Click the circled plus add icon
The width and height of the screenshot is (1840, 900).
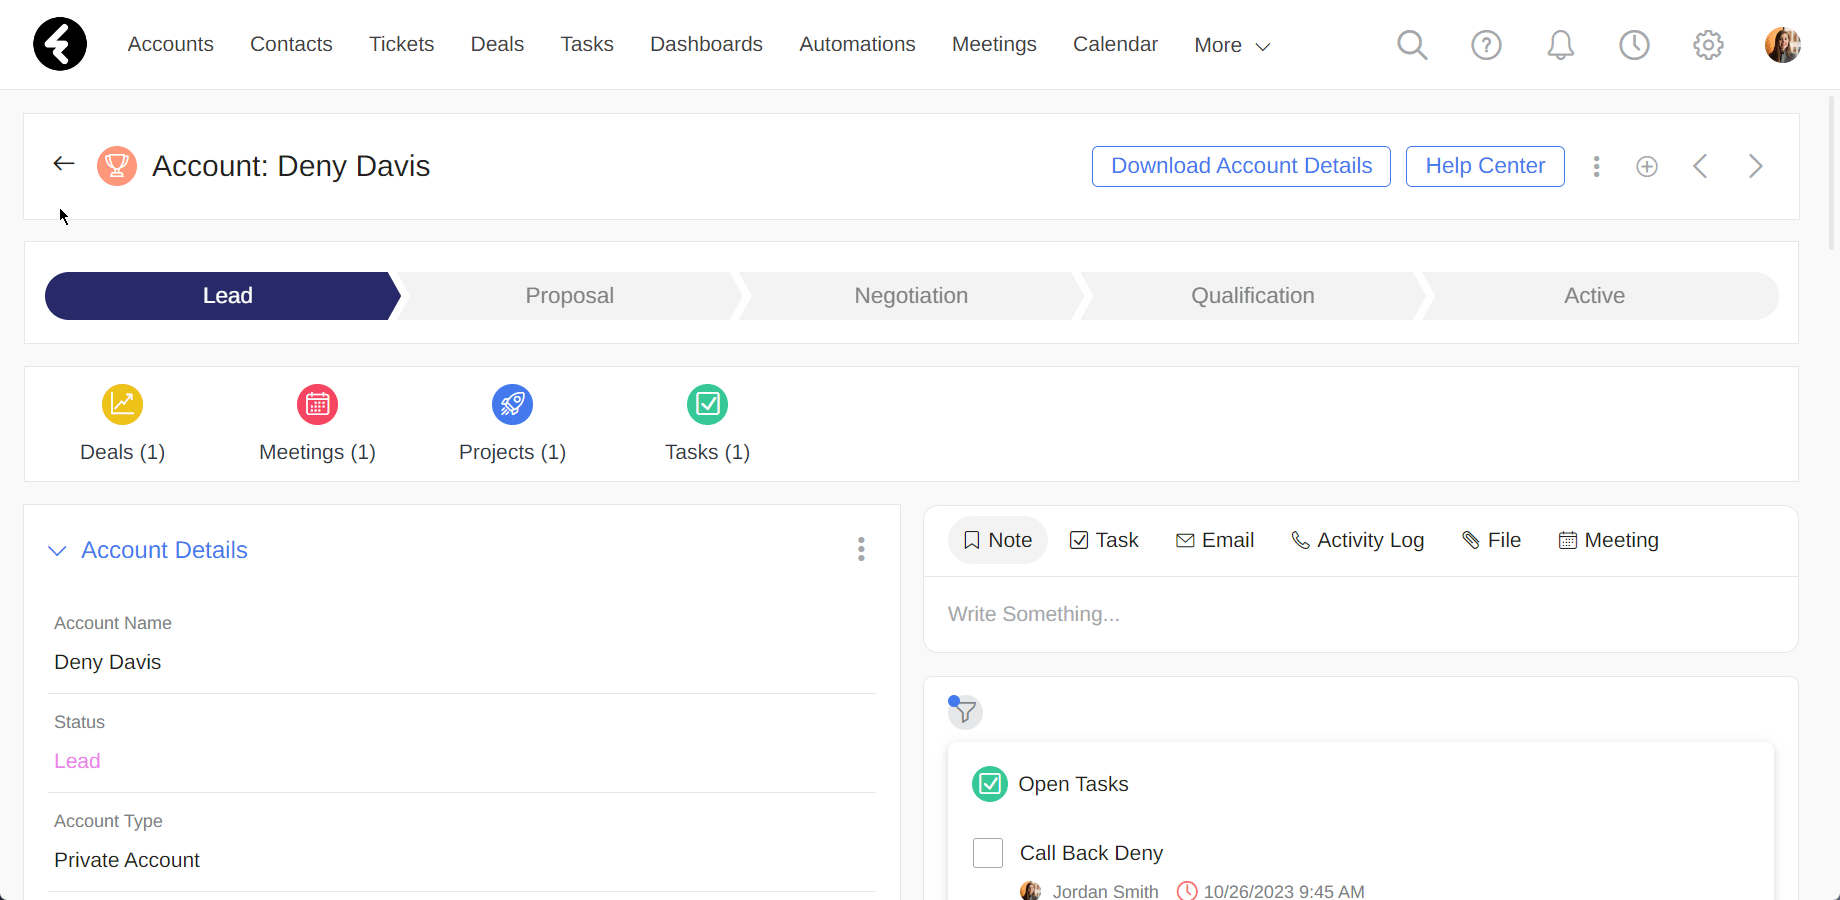tap(1647, 167)
